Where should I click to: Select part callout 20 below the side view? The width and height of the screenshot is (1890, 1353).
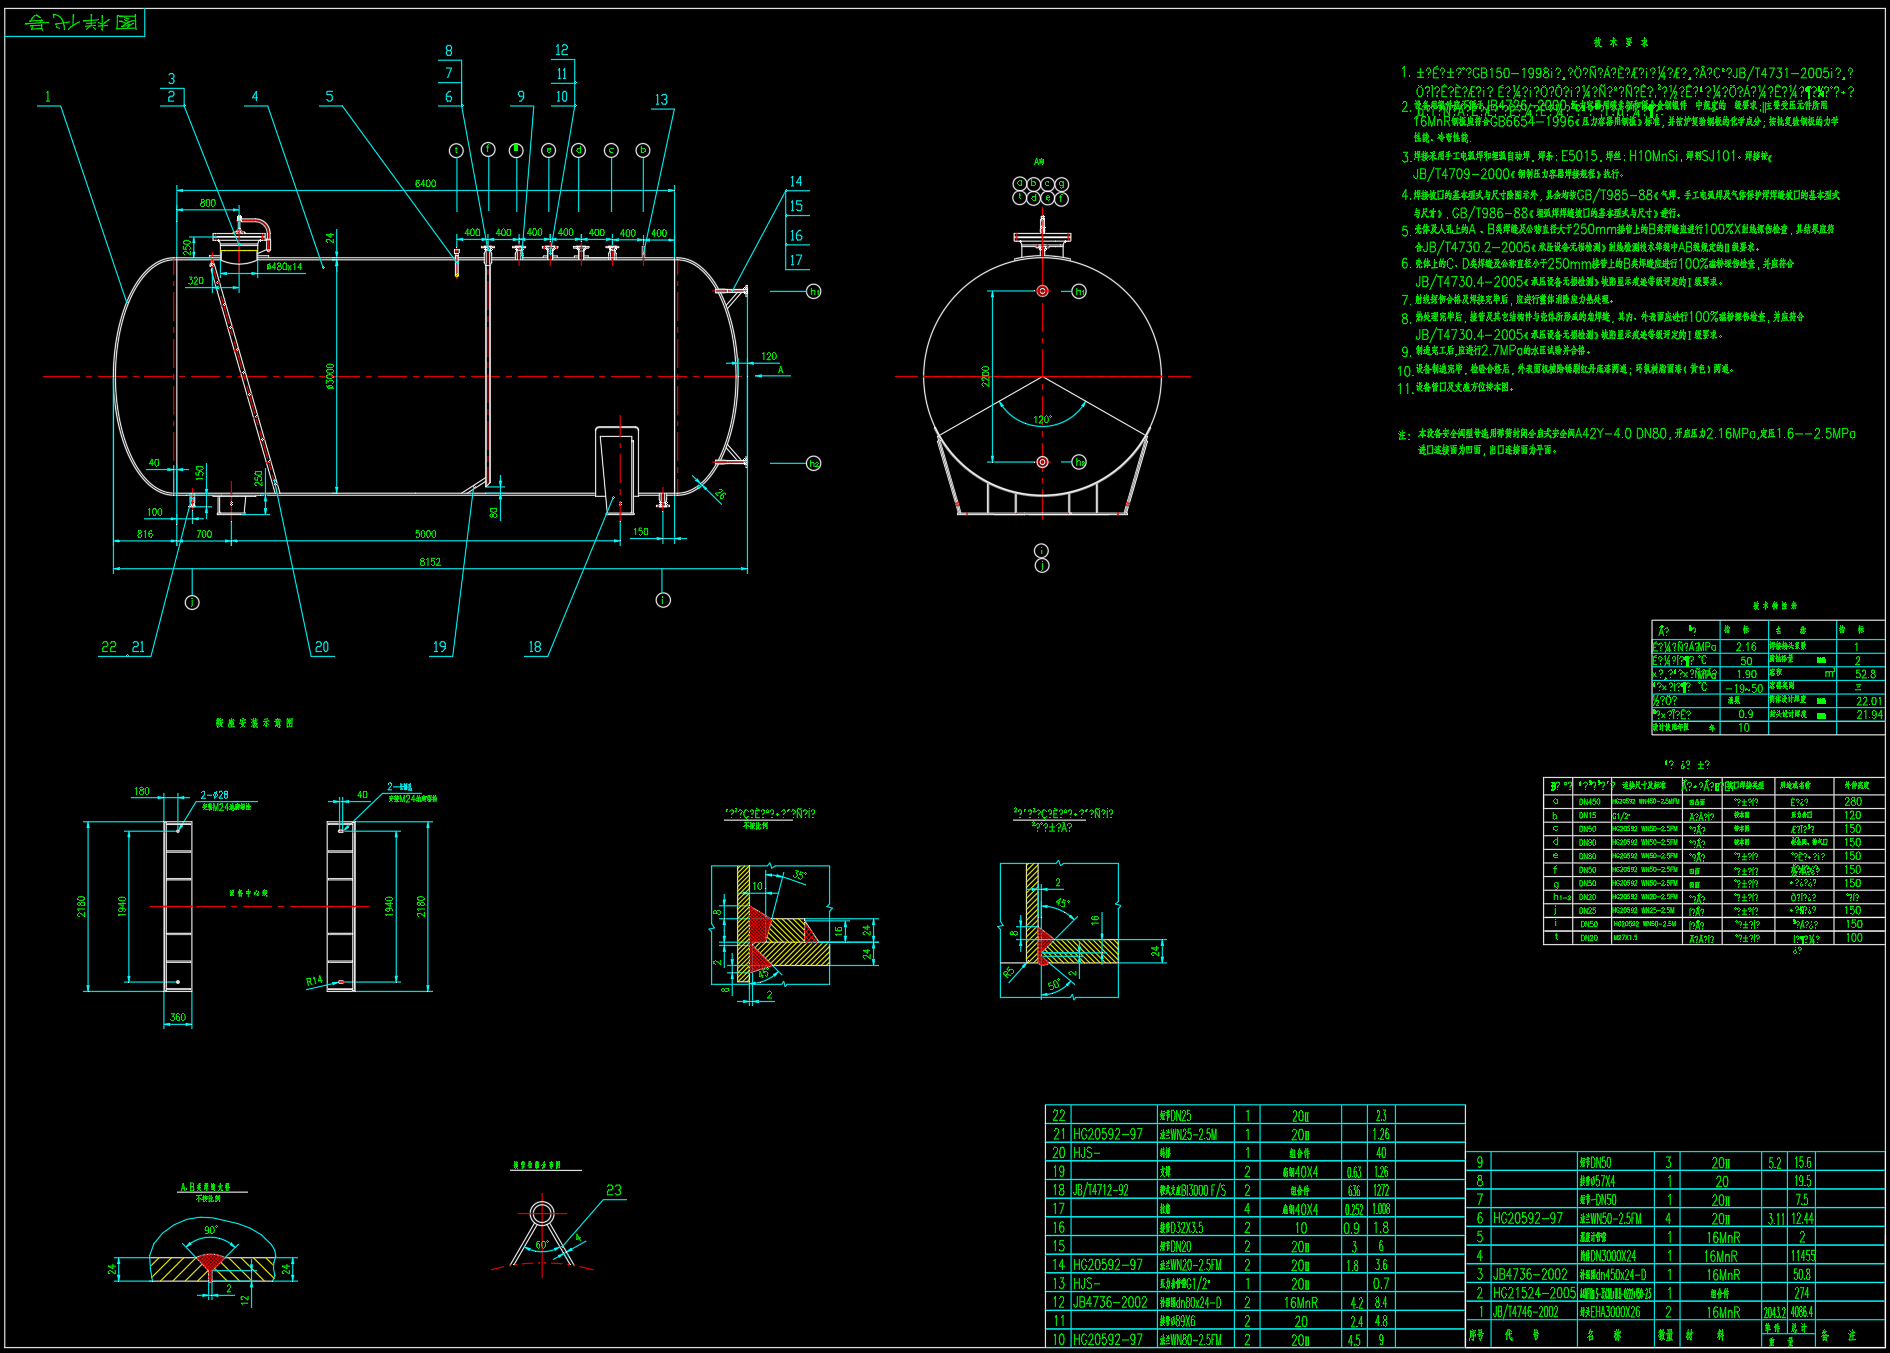321,647
